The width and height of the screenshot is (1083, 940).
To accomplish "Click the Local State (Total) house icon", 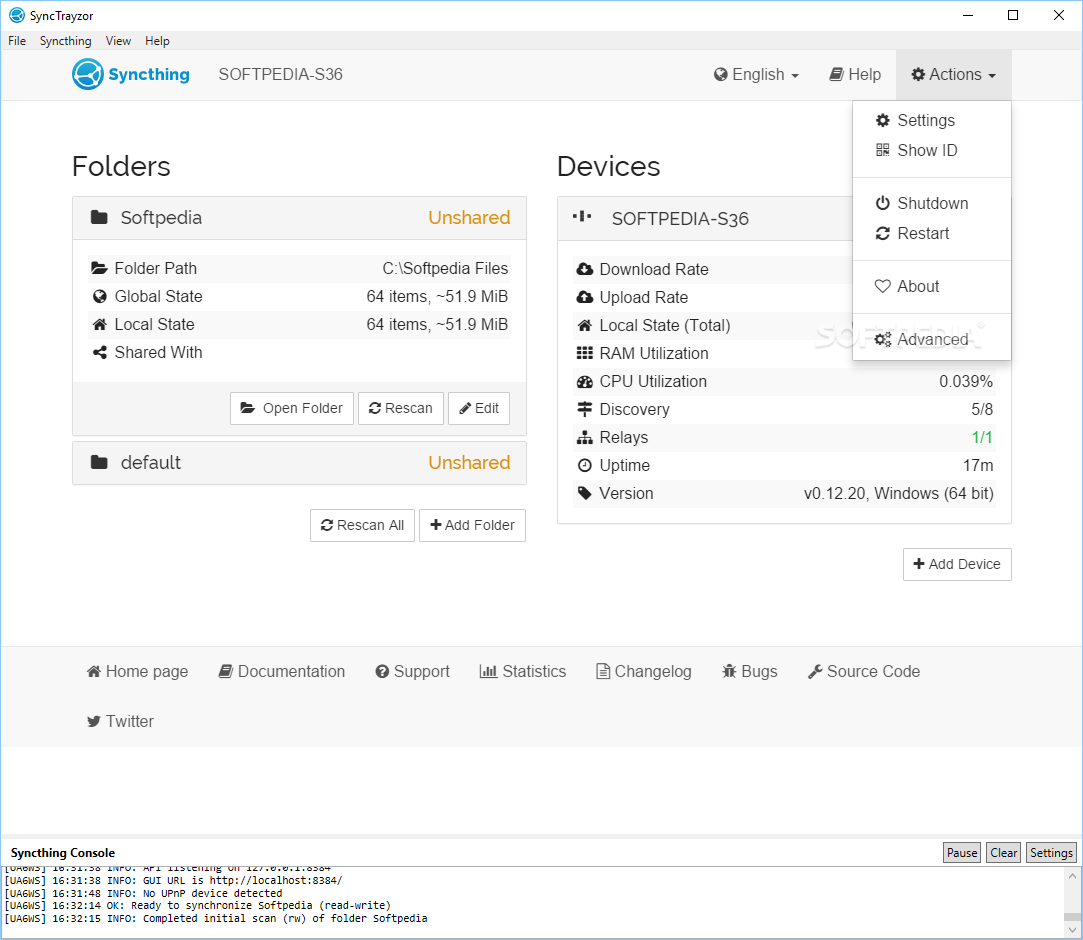I will click(x=584, y=325).
